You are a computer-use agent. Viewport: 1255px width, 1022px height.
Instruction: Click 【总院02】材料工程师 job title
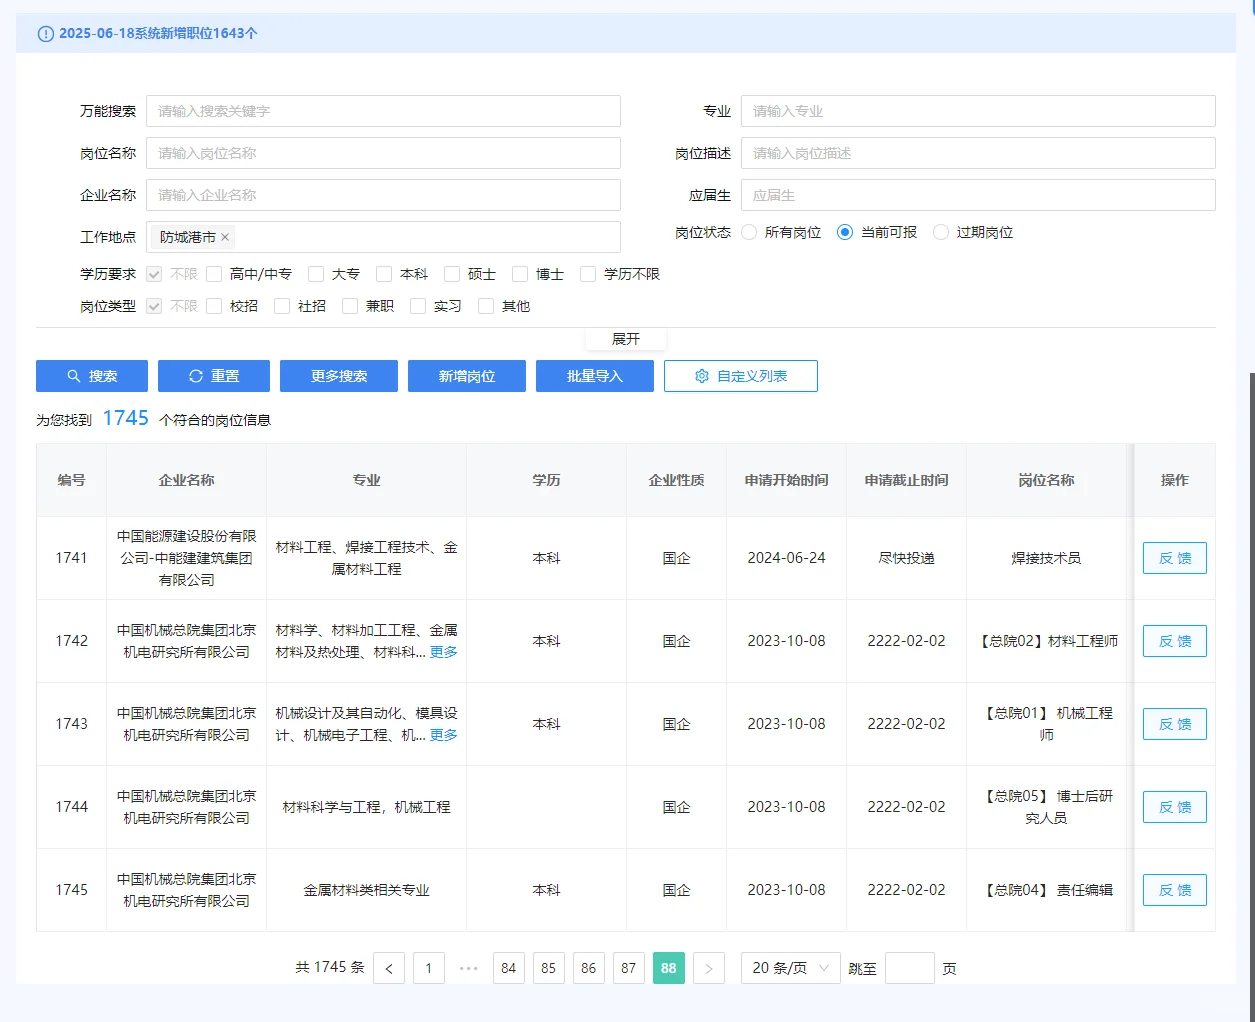(x=1047, y=641)
